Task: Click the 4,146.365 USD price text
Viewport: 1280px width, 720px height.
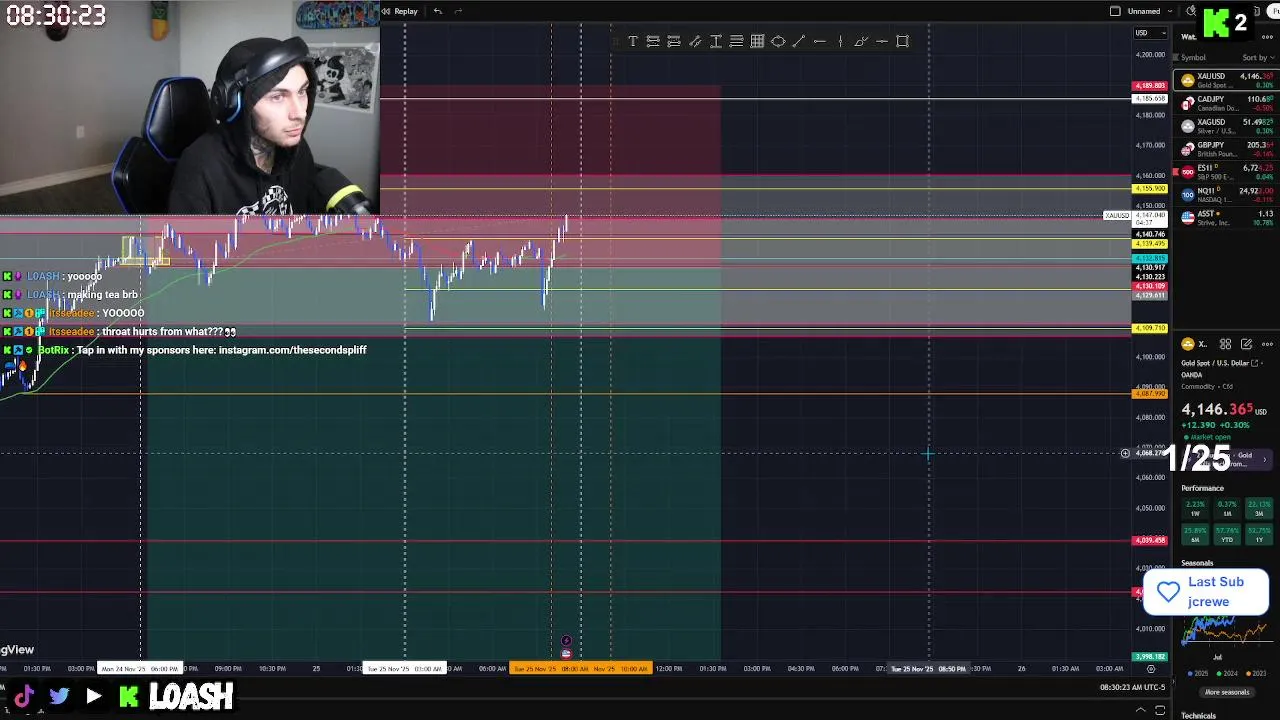Action: [1224, 410]
